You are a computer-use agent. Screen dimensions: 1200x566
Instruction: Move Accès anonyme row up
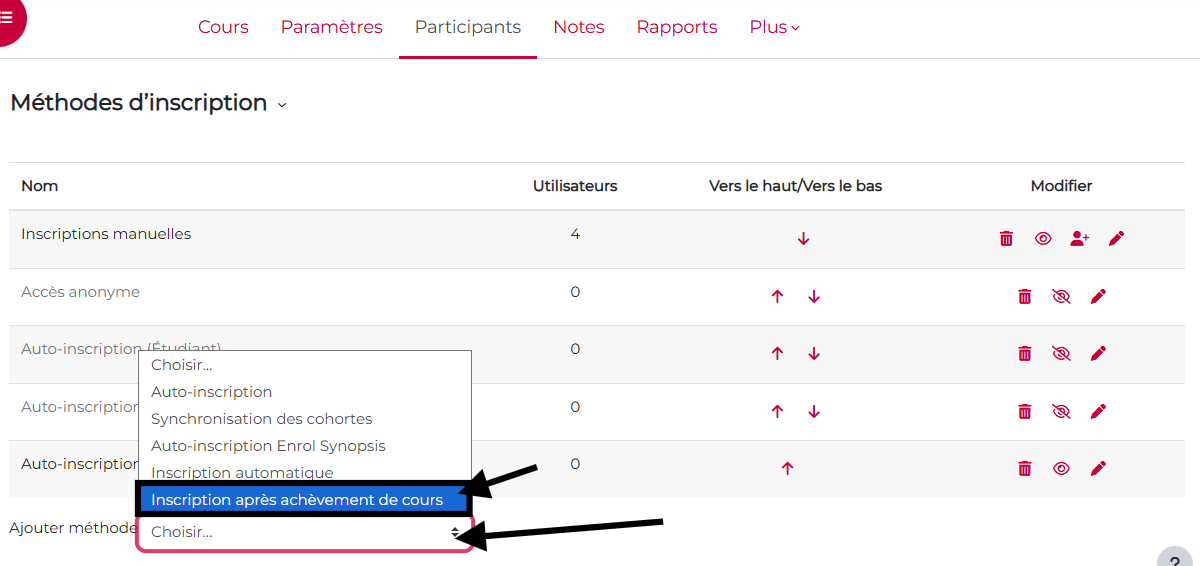tap(777, 297)
